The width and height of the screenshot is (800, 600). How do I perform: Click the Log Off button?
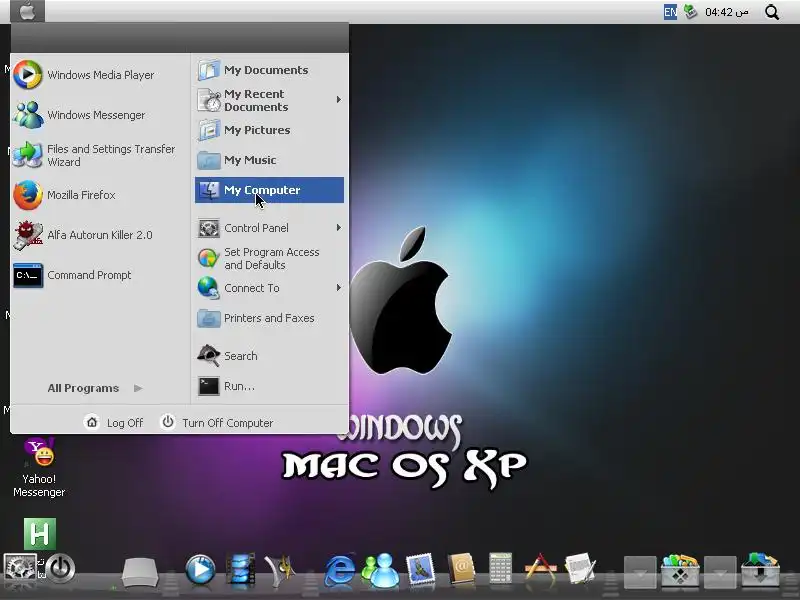[114, 422]
